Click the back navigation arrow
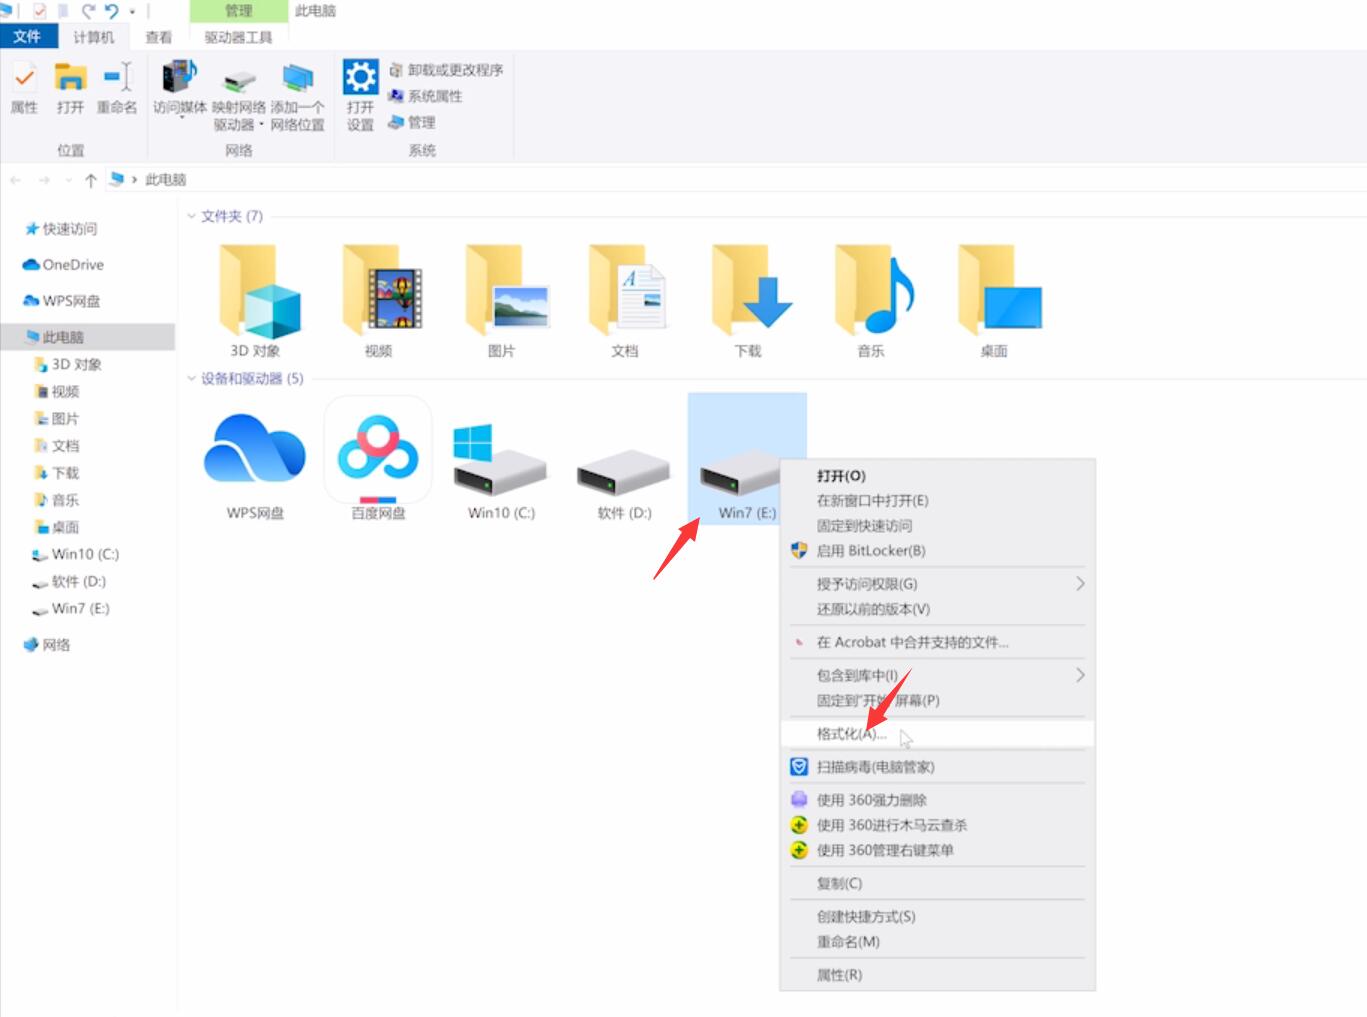The image size is (1367, 1017). click(x=16, y=180)
